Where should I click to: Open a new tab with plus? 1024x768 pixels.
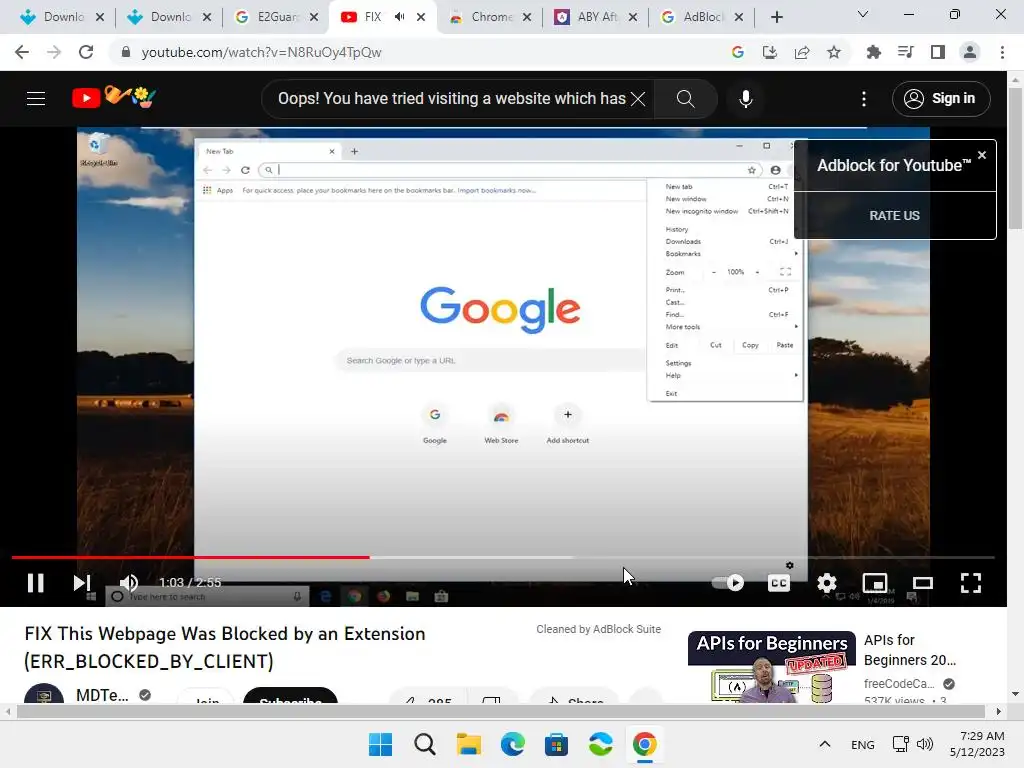point(776,17)
